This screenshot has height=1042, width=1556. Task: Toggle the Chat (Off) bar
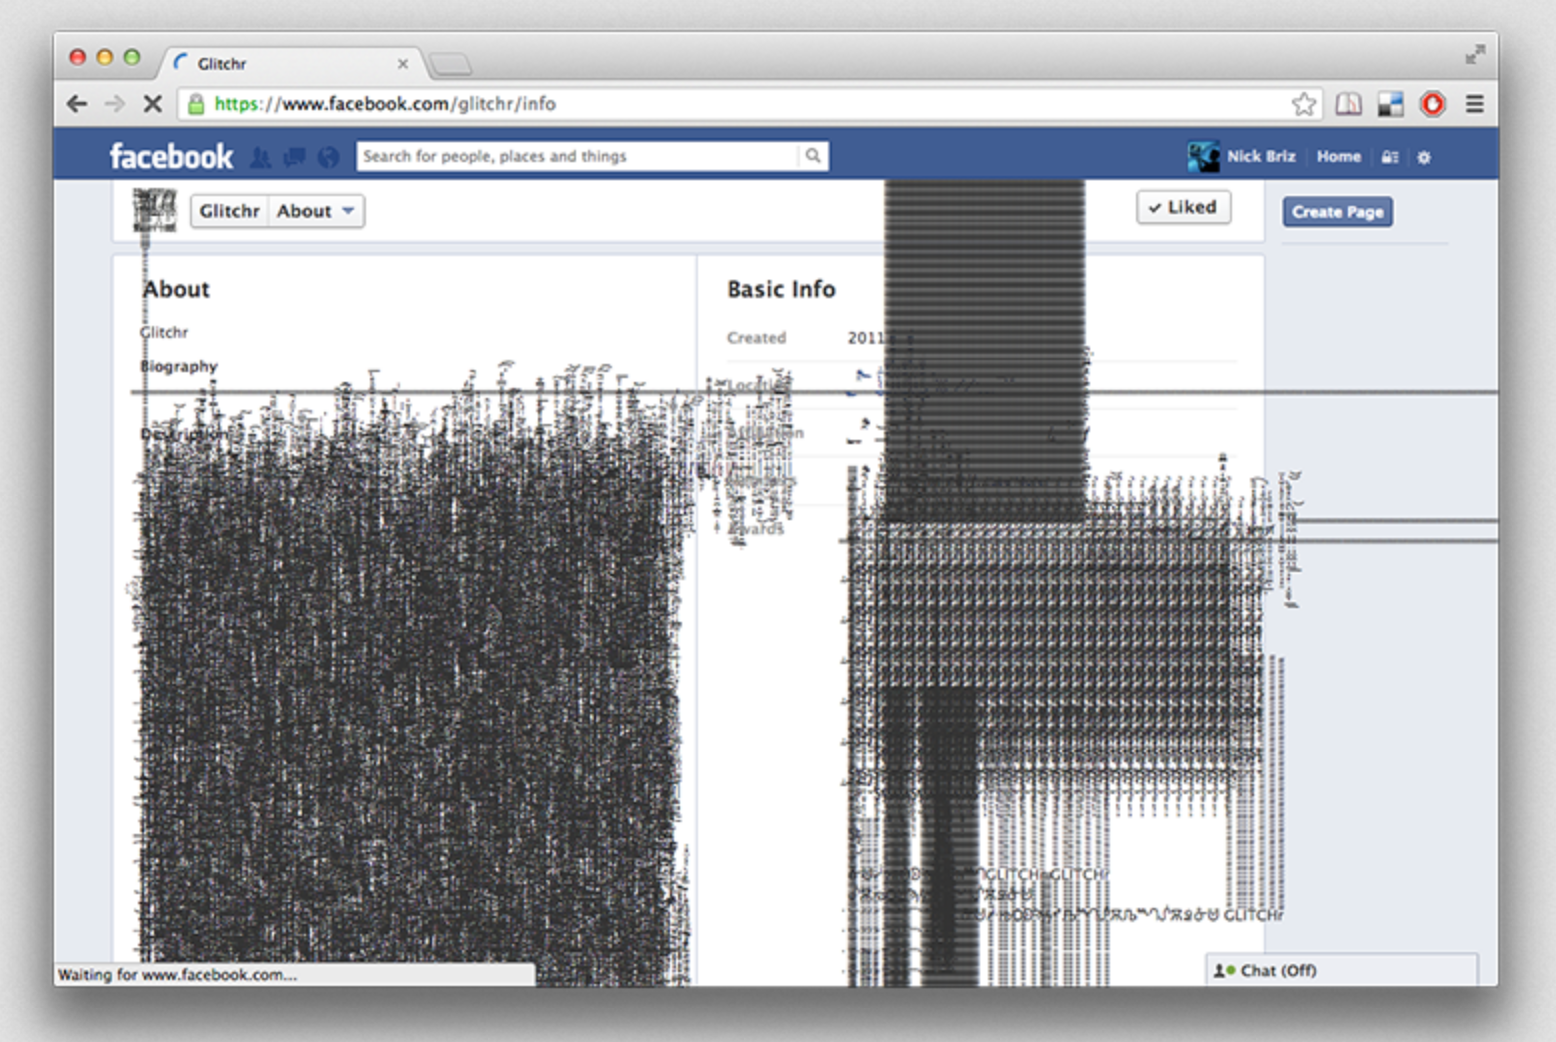pyautogui.click(x=1340, y=970)
